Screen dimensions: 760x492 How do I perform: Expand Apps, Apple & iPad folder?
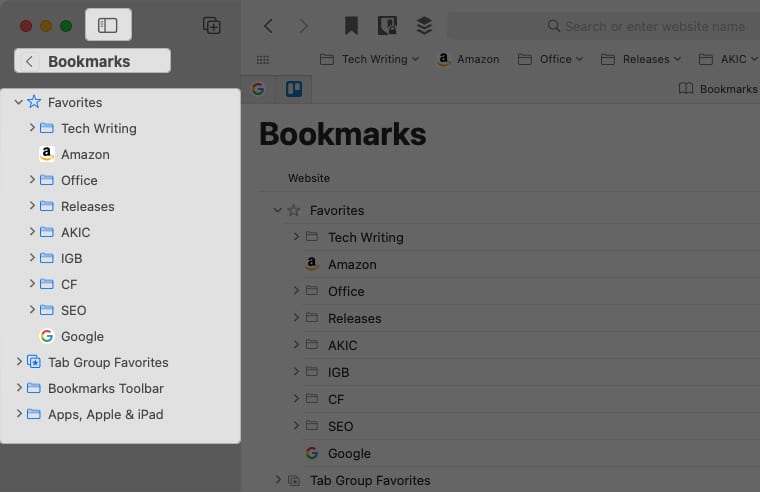pyautogui.click(x=19, y=414)
